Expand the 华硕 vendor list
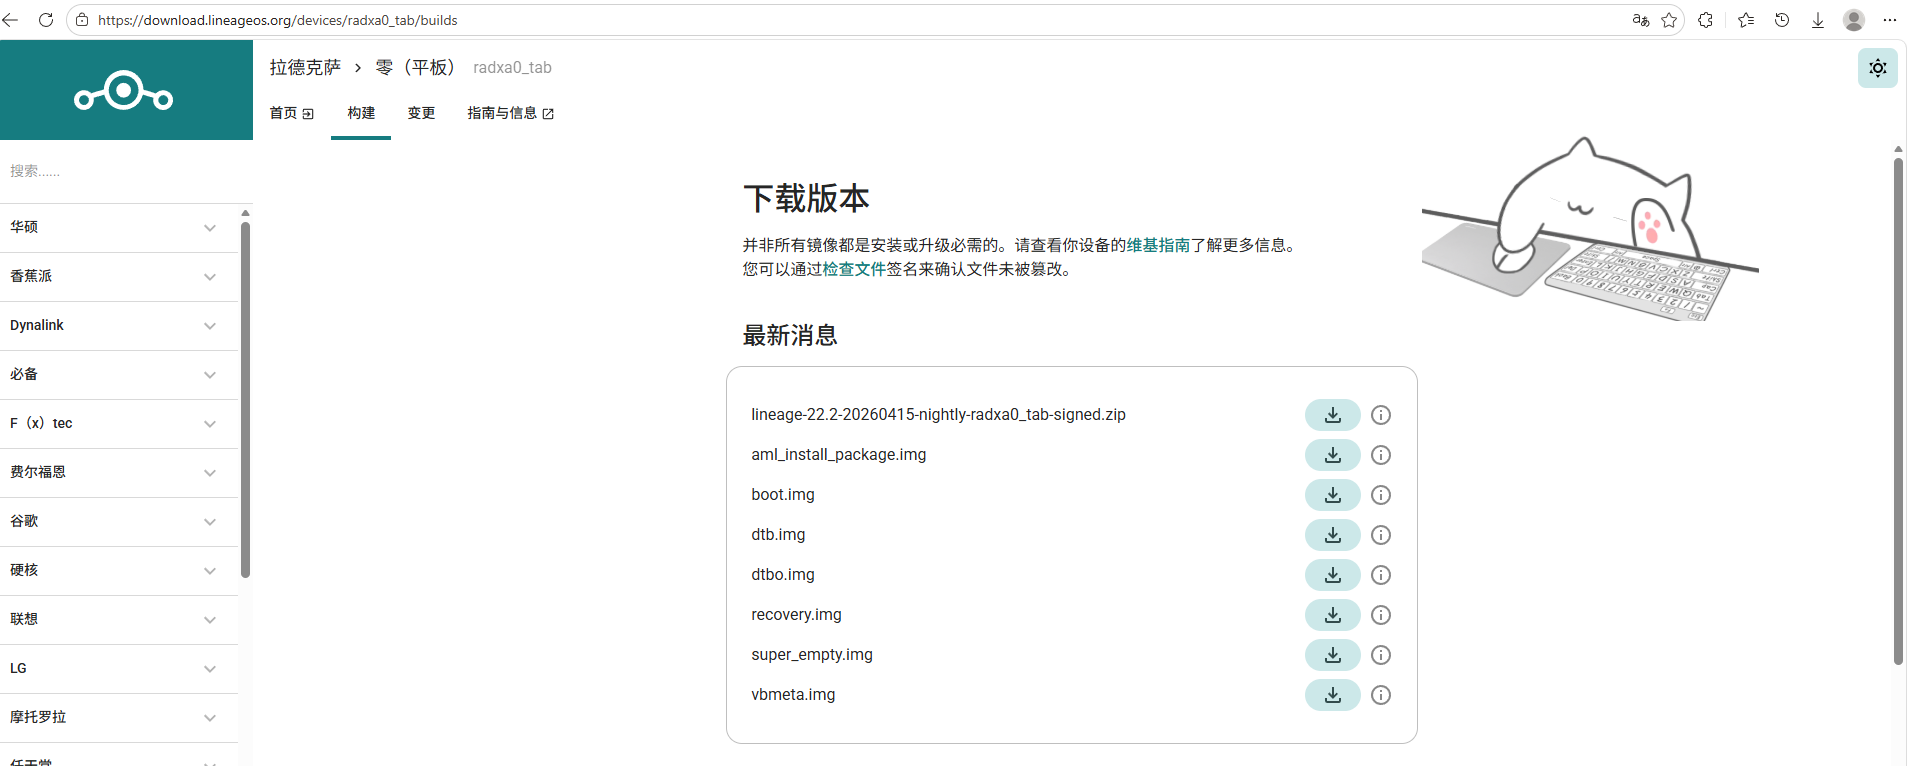Viewport: 1909px width, 766px height. tap(119, 228)
